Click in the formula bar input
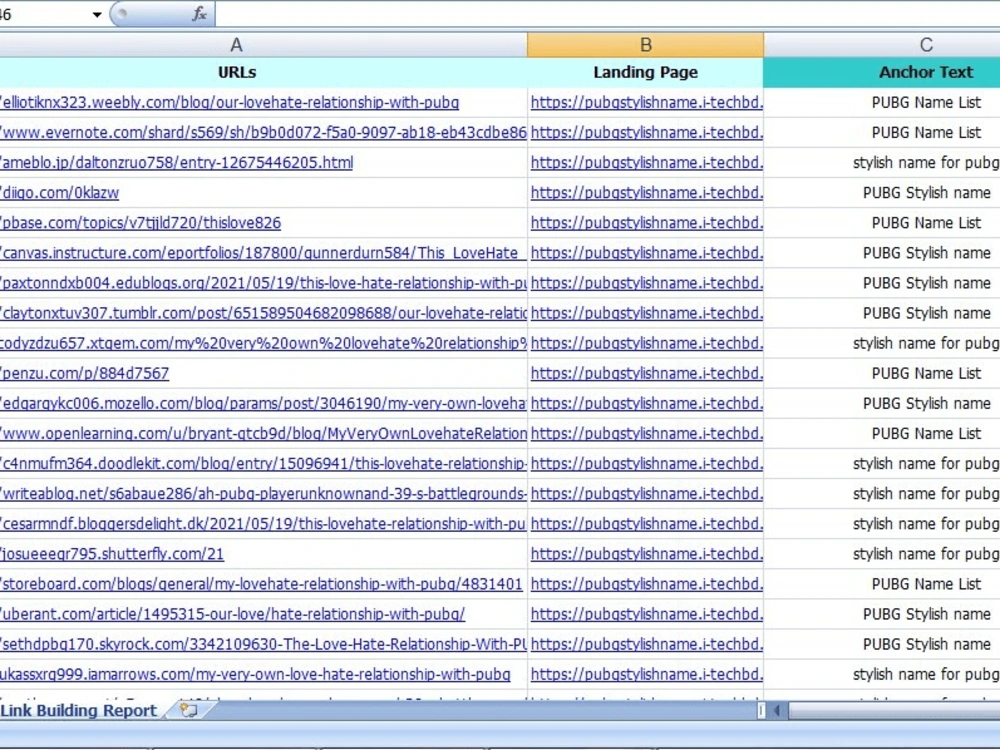This screenshot has height=750, width=1000. 607,14
